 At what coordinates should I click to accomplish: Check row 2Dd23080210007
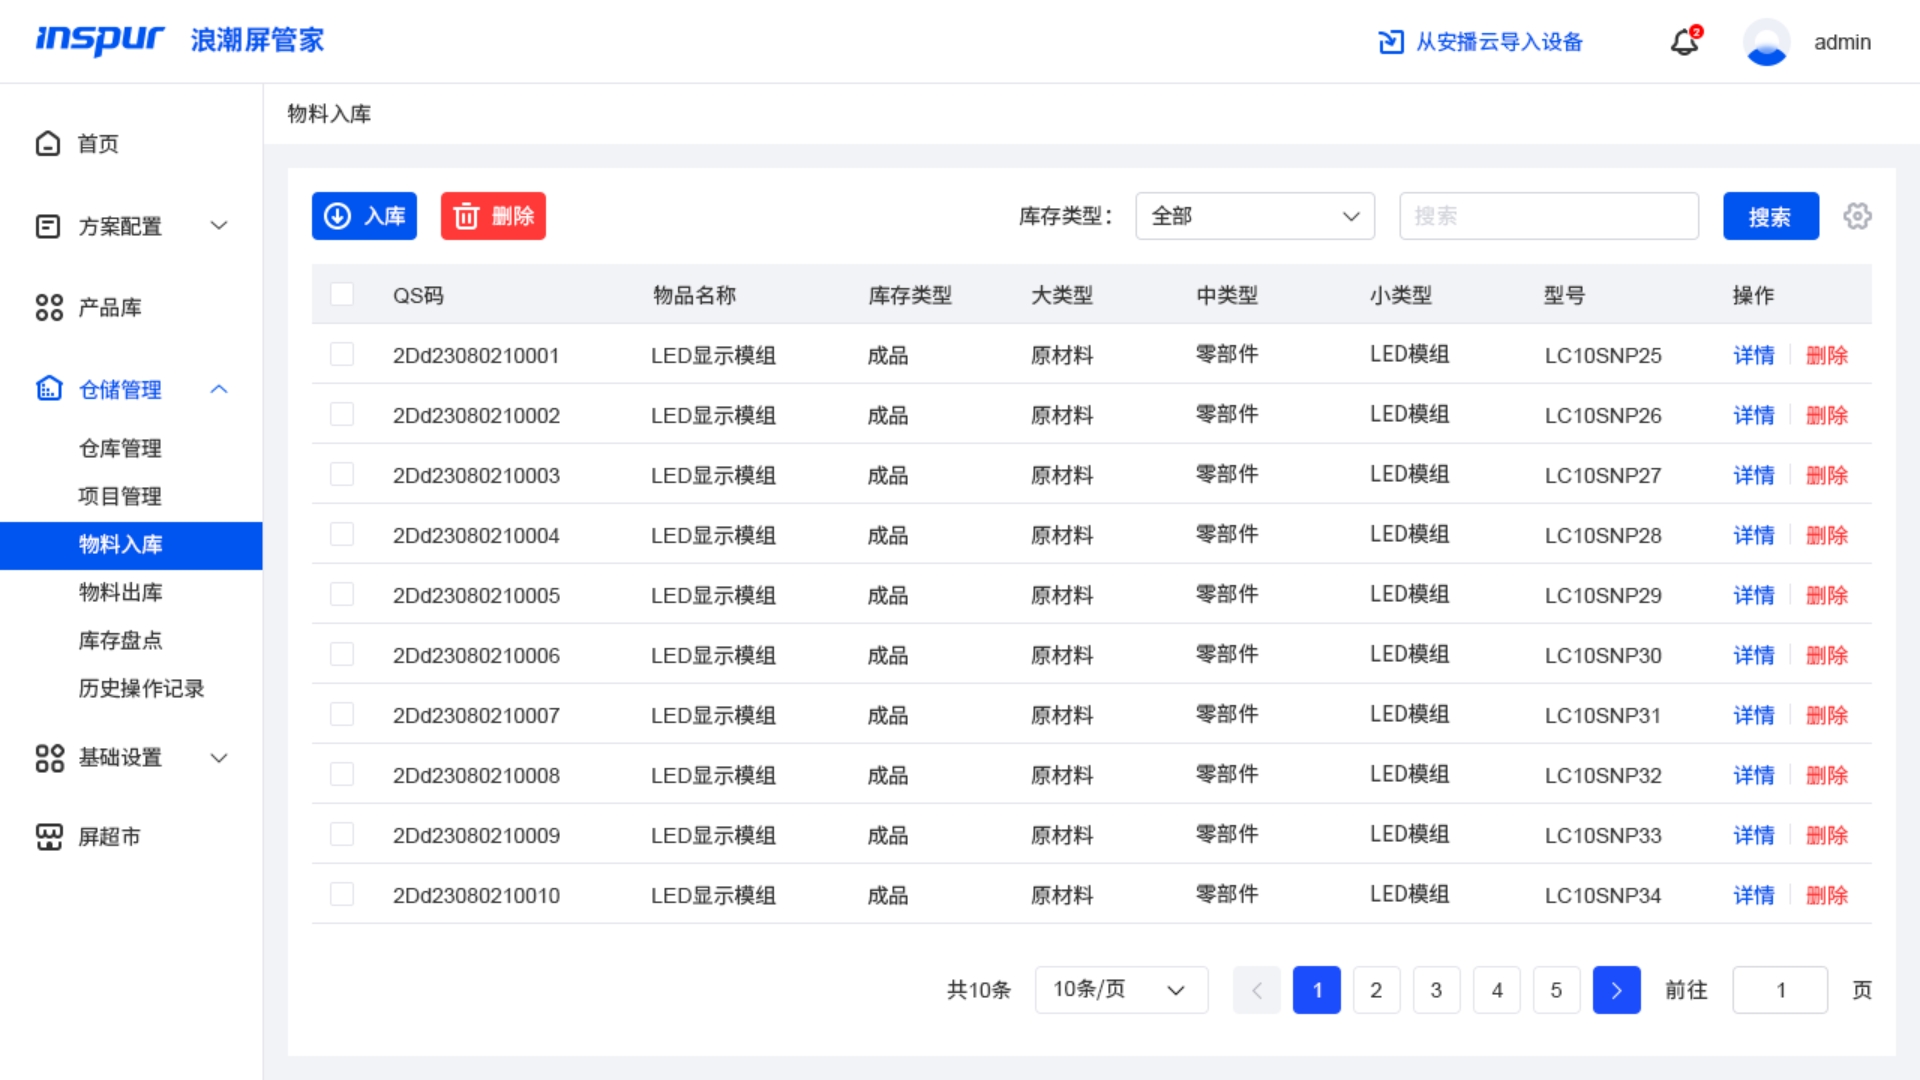pos(342,714)
